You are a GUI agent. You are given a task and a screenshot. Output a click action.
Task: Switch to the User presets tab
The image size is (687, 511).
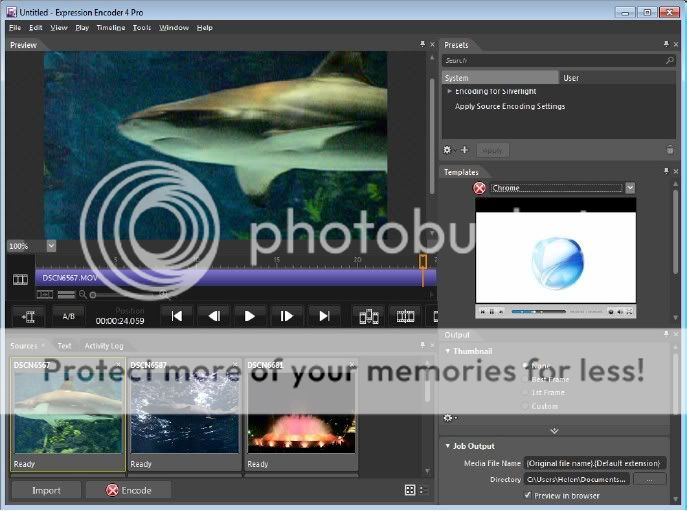pos(571,78)
